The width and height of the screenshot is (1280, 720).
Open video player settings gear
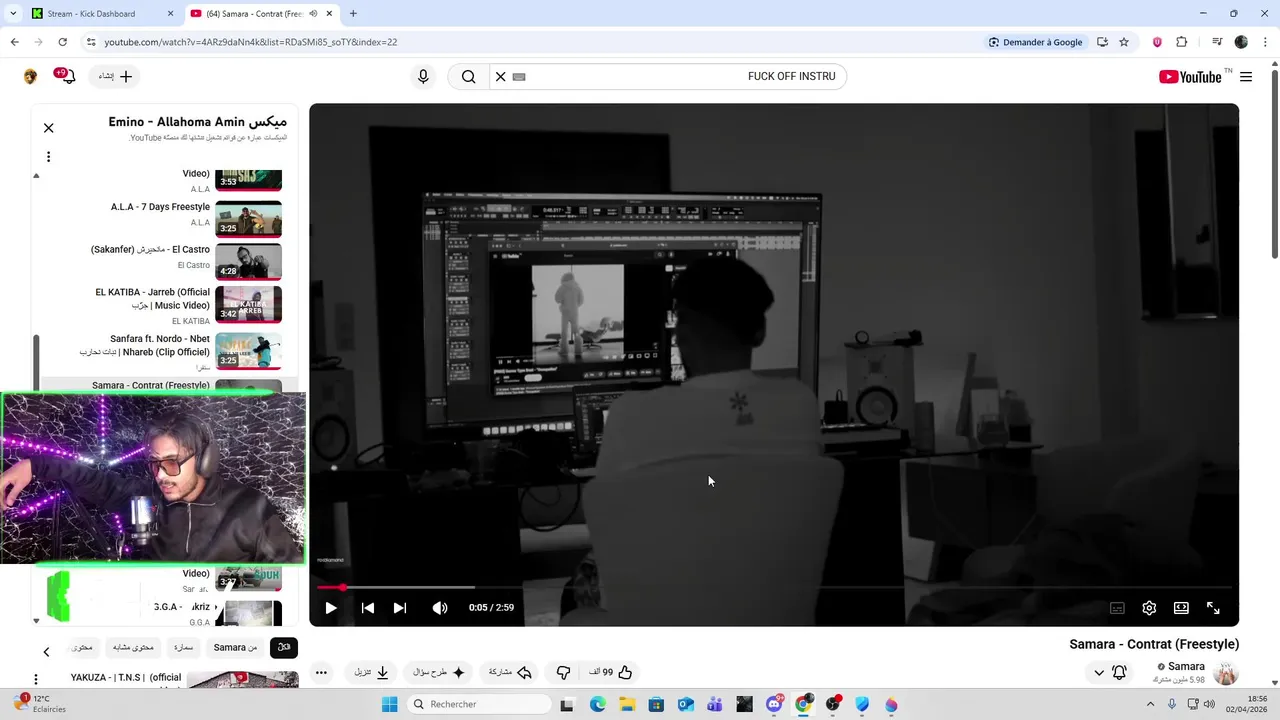point(1149,608)
